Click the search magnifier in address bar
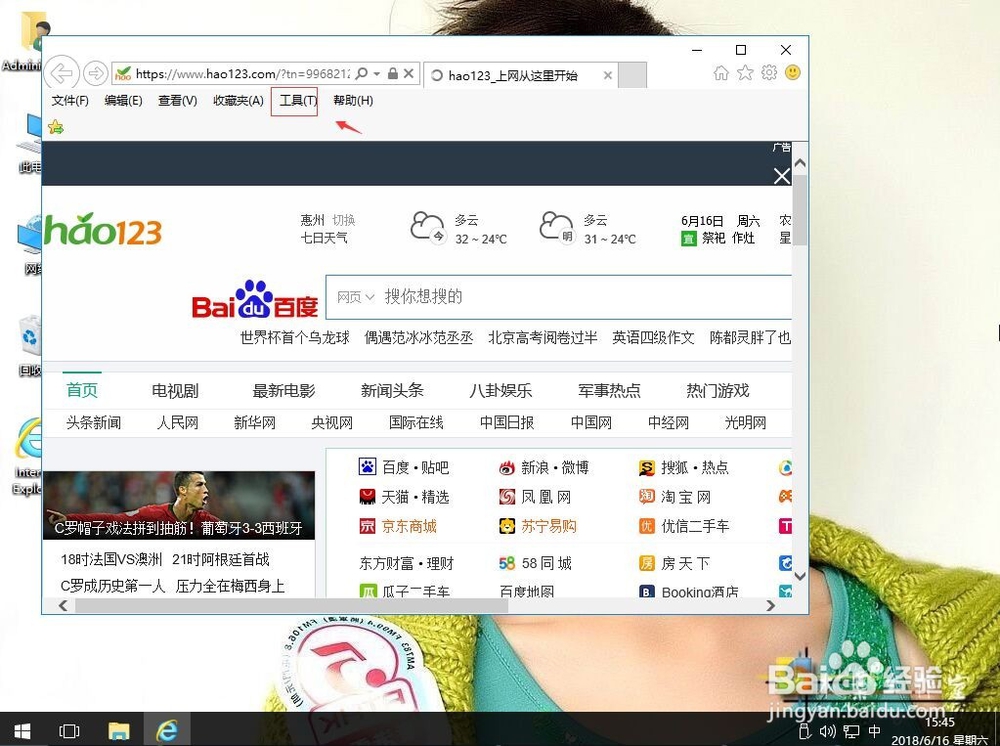The width and height of the screenshot is (1000, 746). coord(361,73)
